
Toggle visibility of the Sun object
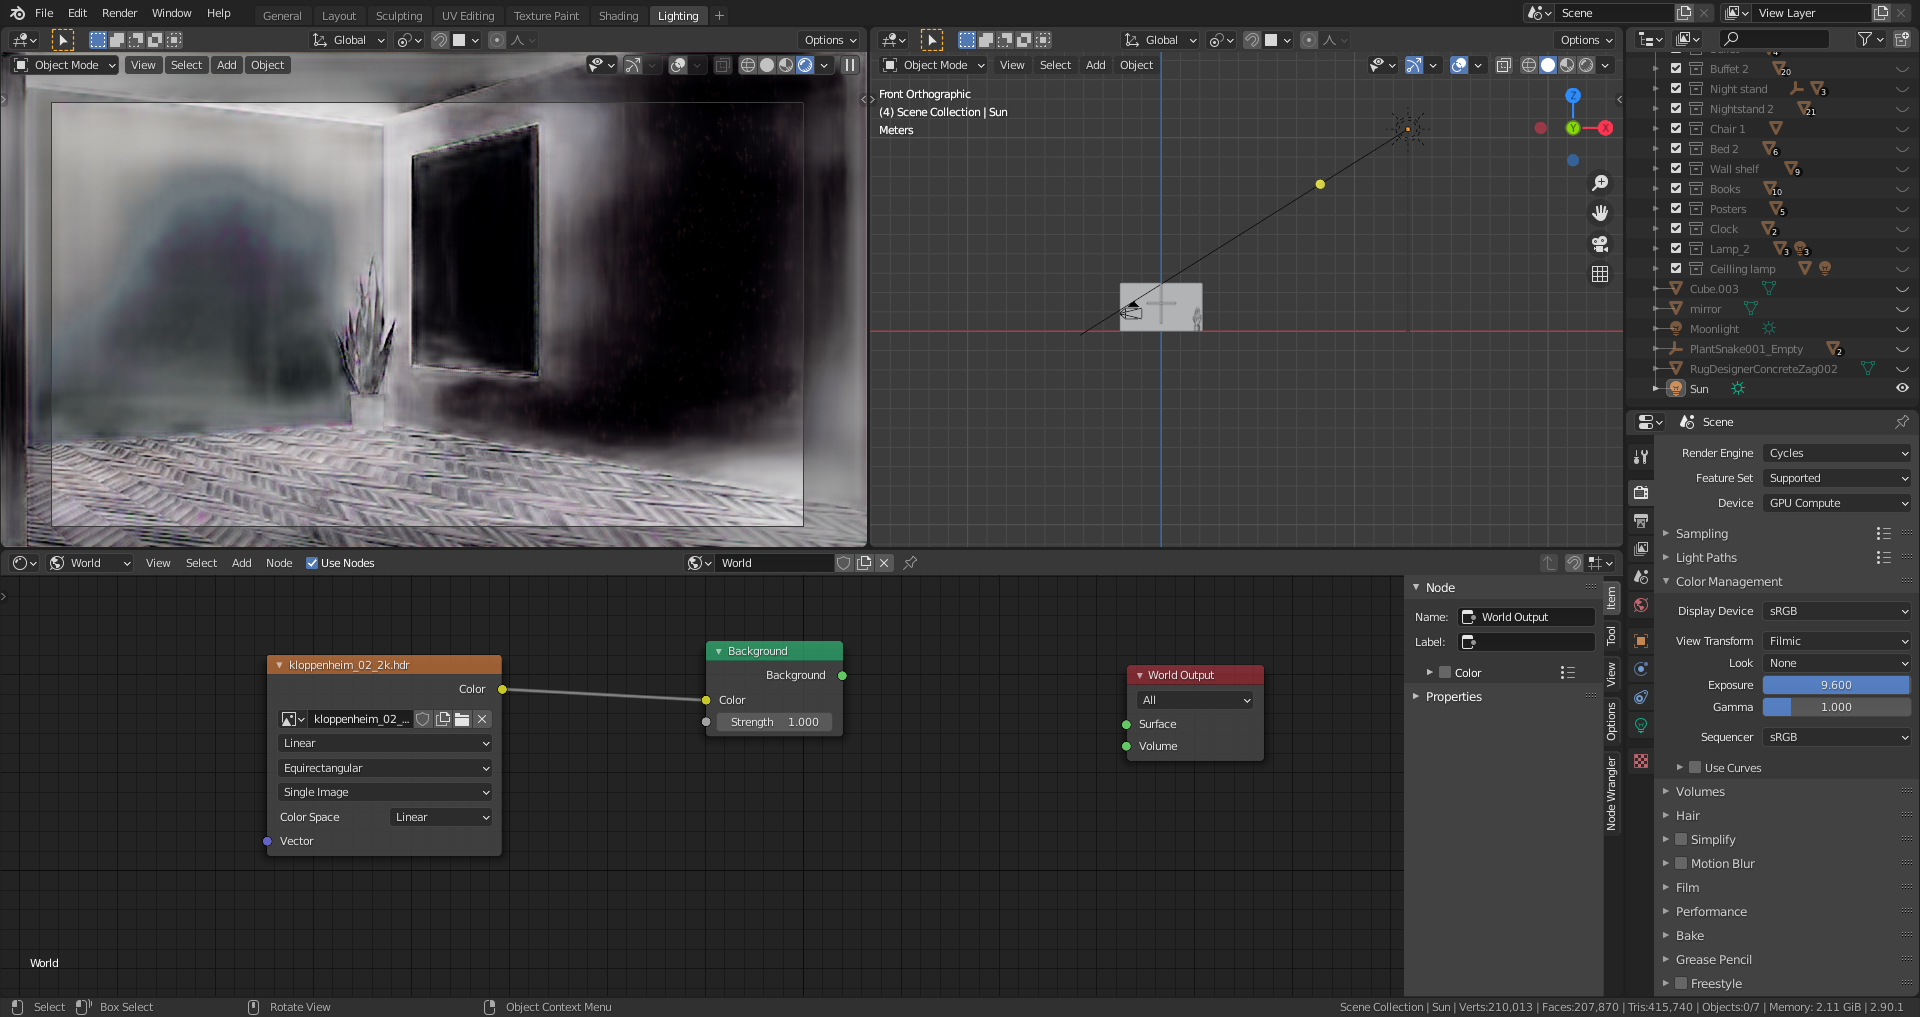click(1902, 388)
